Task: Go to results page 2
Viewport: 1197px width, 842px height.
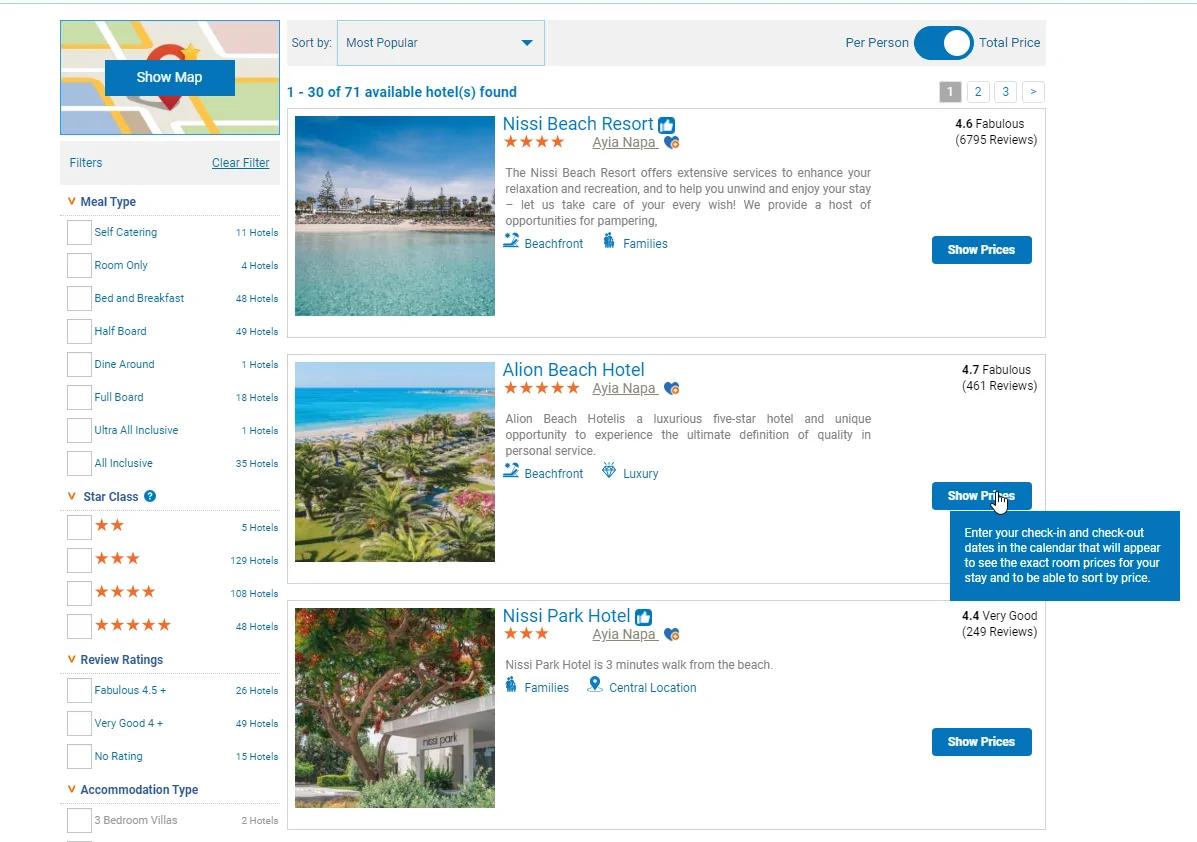Action: (x=978, y=92)
